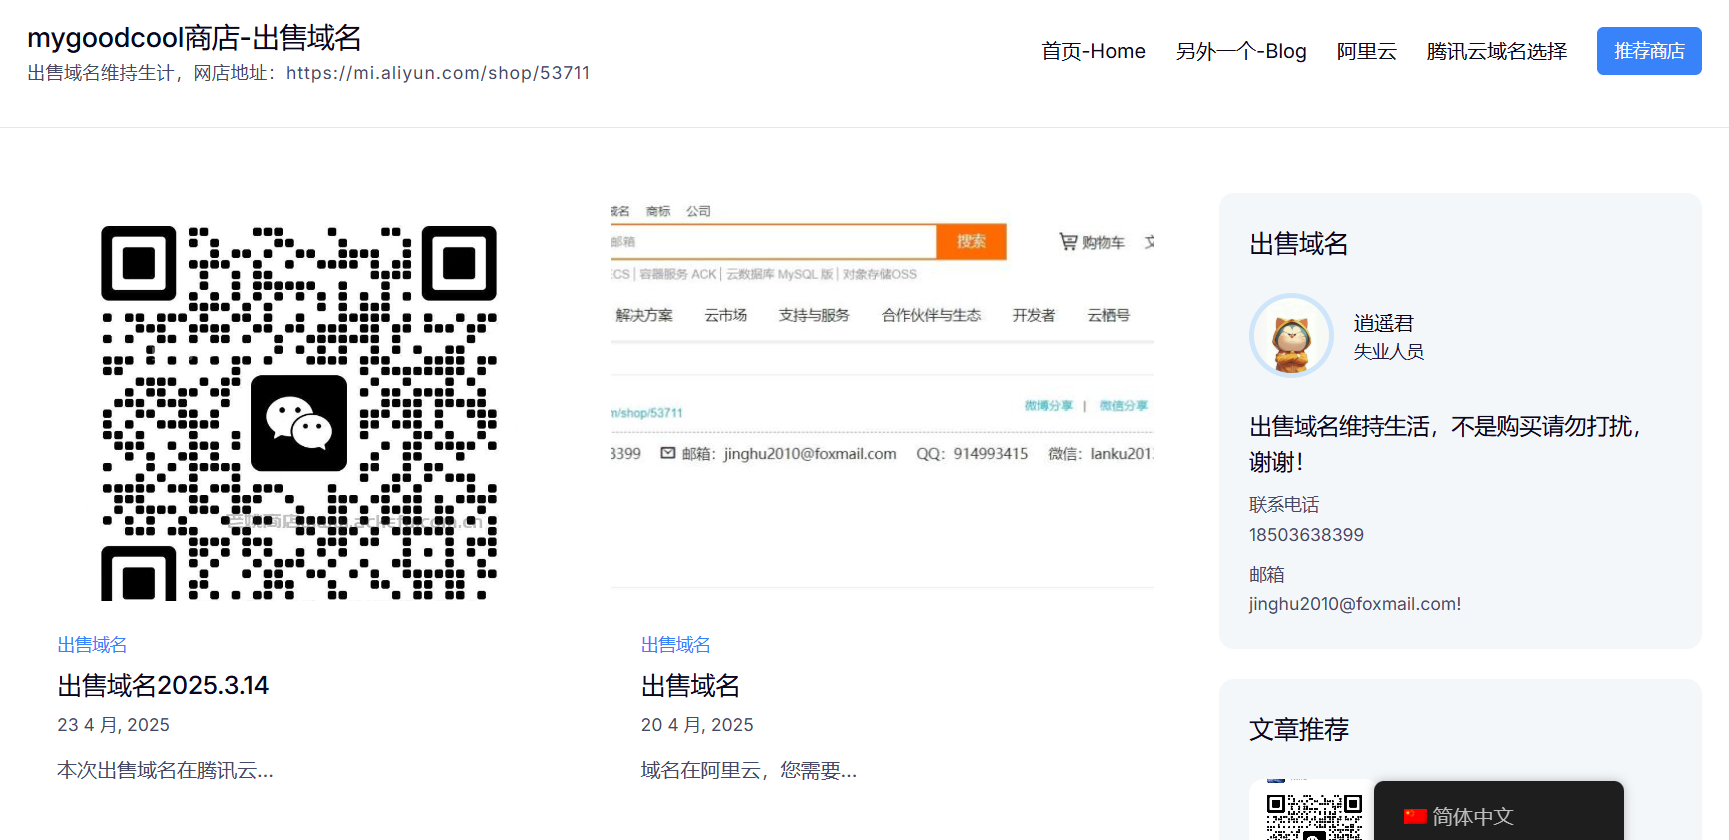
Task: Select 阿里云 in the top navigation
Action: 1366,51
